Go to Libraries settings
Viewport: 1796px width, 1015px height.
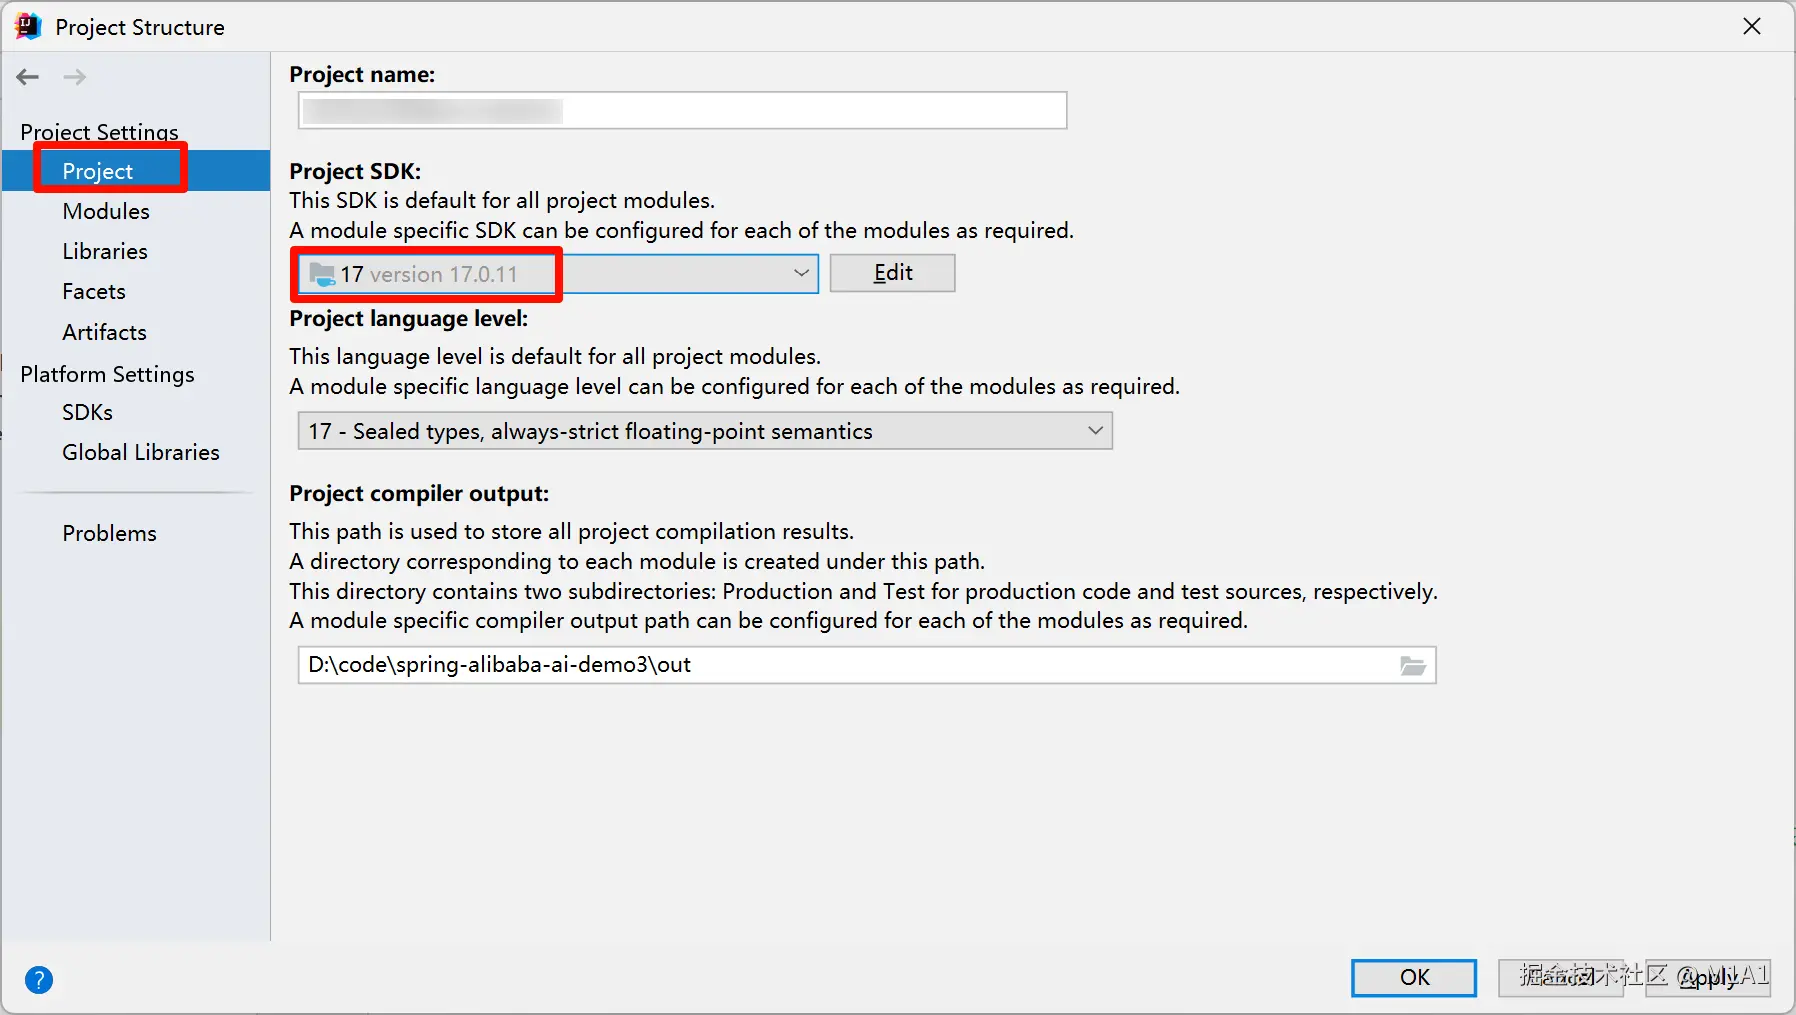click(105, 252)
